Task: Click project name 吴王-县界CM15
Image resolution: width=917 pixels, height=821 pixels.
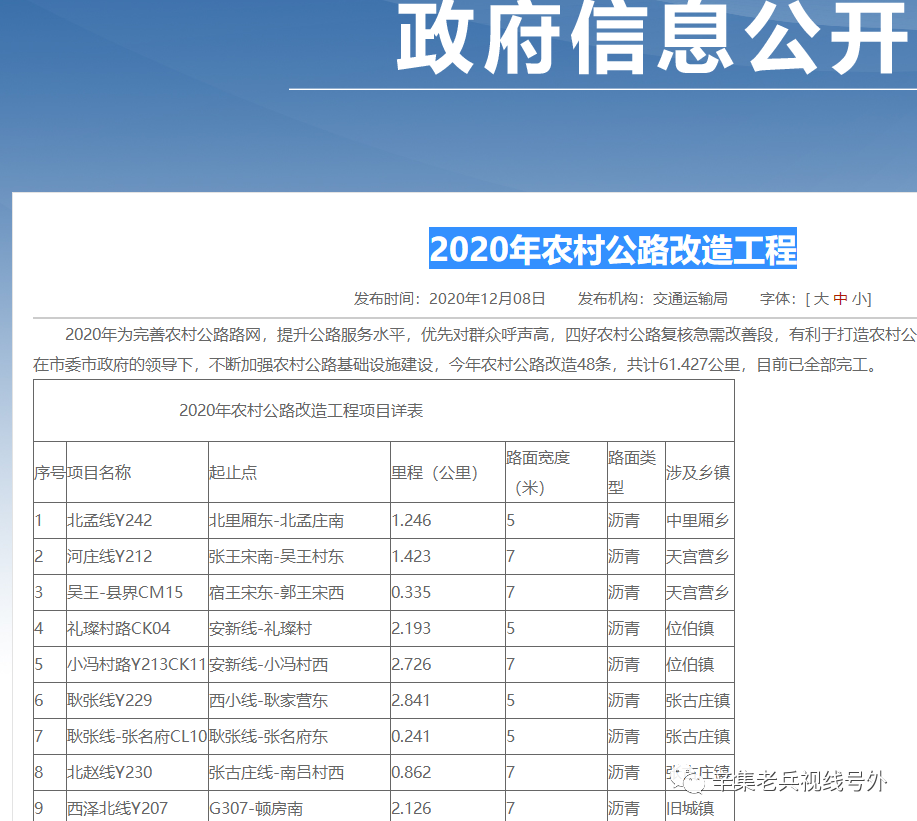Action: [125, 592]
